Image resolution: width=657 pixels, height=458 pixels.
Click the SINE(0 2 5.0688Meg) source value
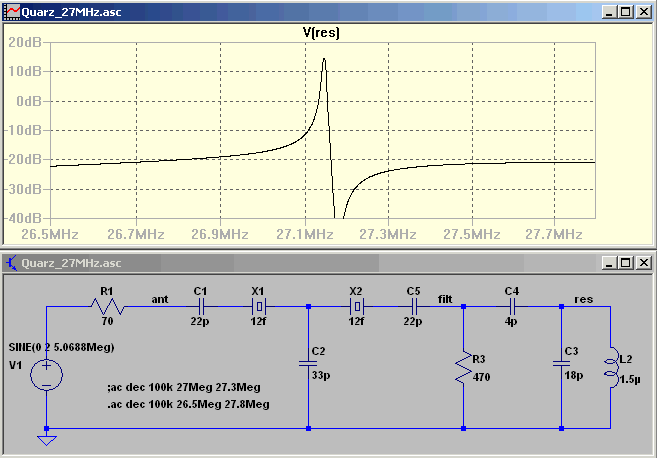[62, 347]
